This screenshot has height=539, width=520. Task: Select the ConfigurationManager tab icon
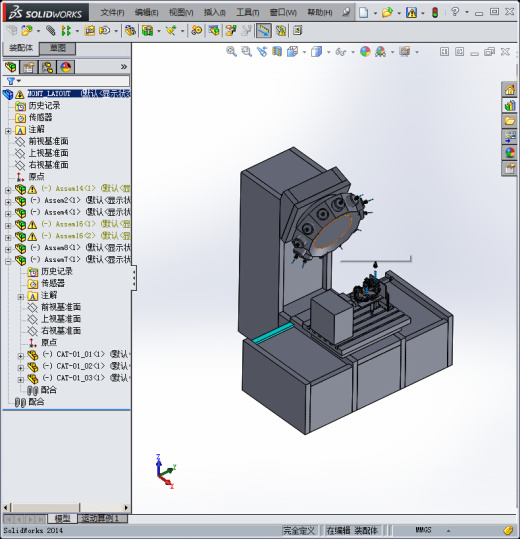point(47,67)
